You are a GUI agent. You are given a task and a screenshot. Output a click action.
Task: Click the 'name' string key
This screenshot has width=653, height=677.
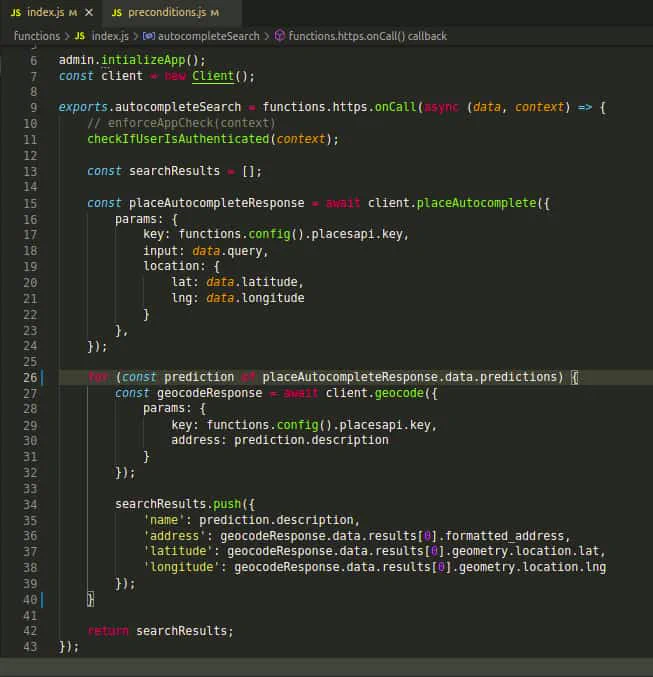pyautogui.click(x=164, y=520)
